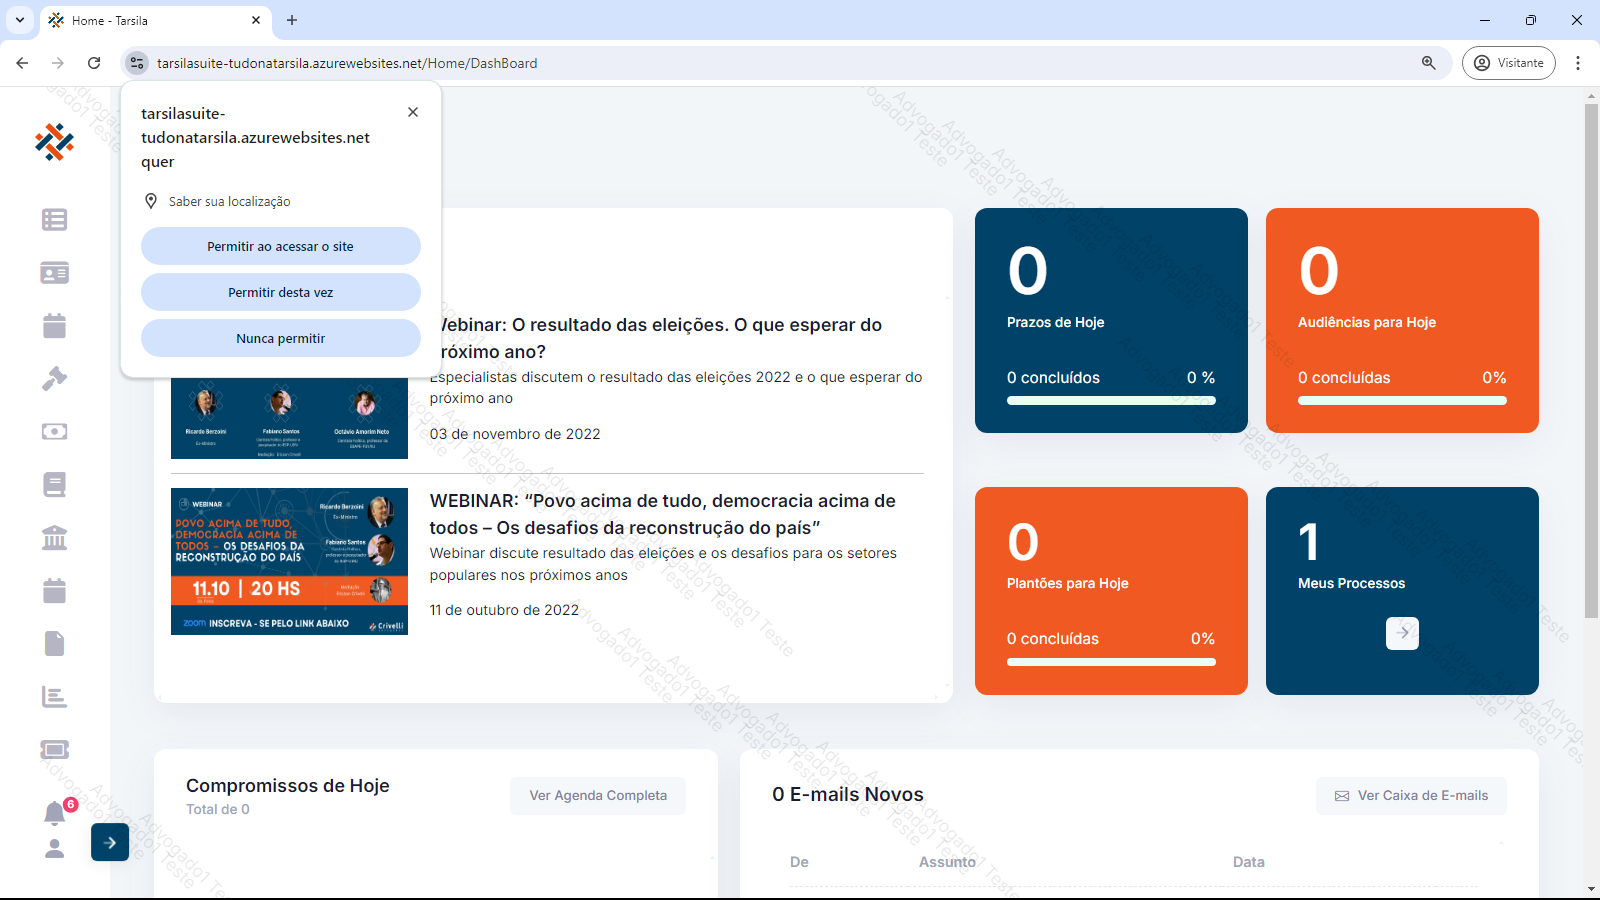Screen dimensions: 1600x900
Task: Open the document file icon in sidebar
Action: pos(54,643)
